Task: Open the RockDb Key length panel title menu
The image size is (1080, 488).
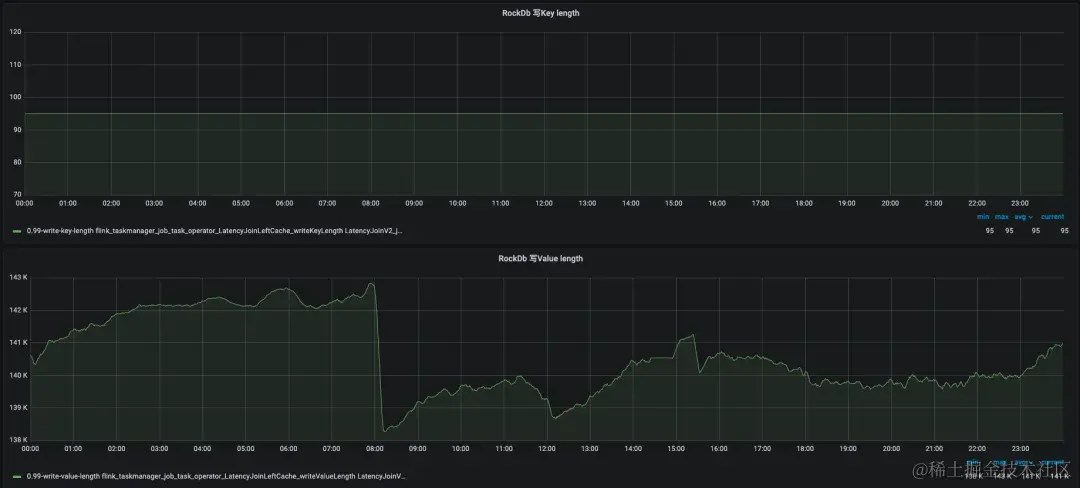Action: coord(540,13)
